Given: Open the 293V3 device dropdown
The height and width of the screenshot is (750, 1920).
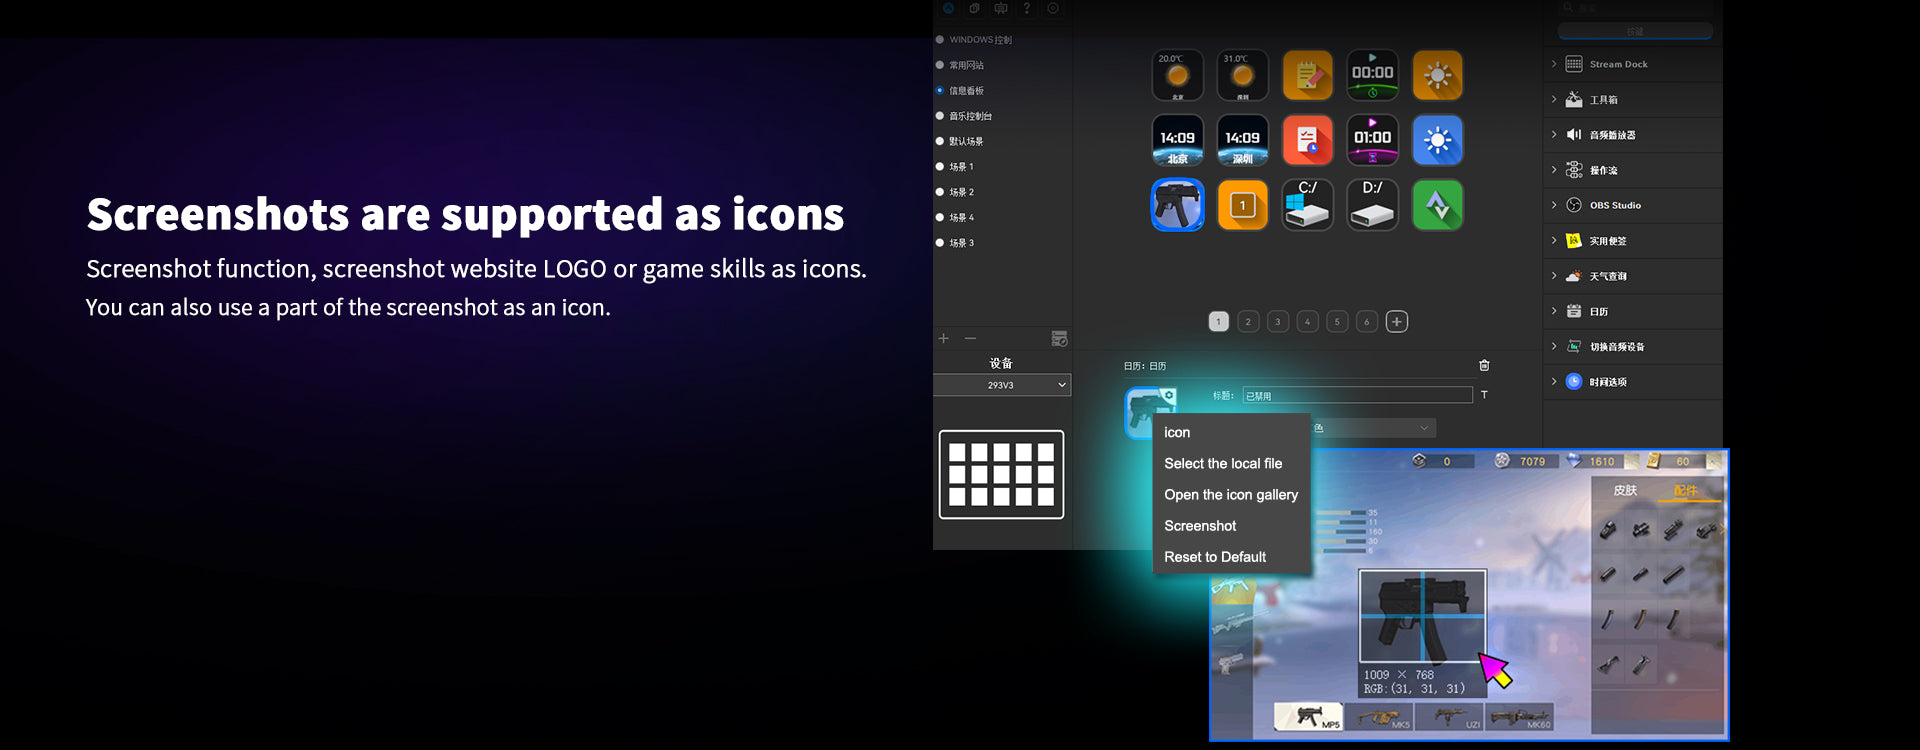Looking at the screenshot, I should [x=1001, y=385].
